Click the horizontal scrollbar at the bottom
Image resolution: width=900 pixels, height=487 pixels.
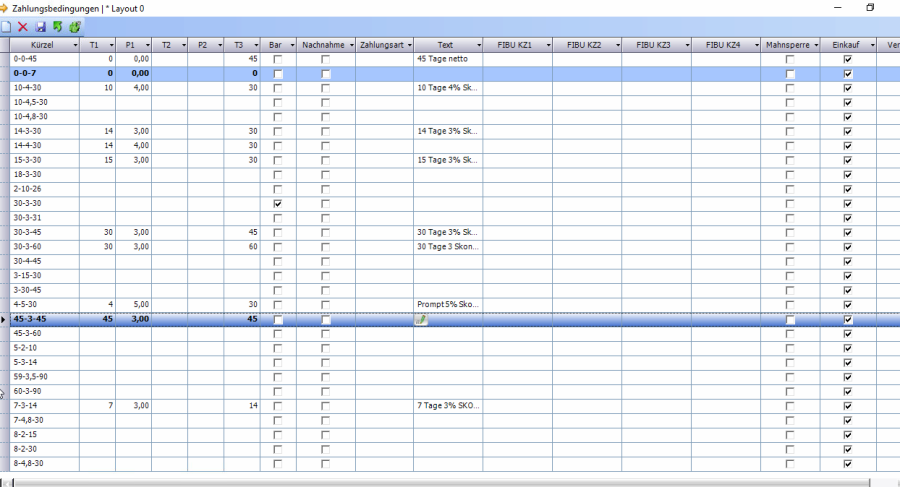pyautogui.click(x=450, y=482)
